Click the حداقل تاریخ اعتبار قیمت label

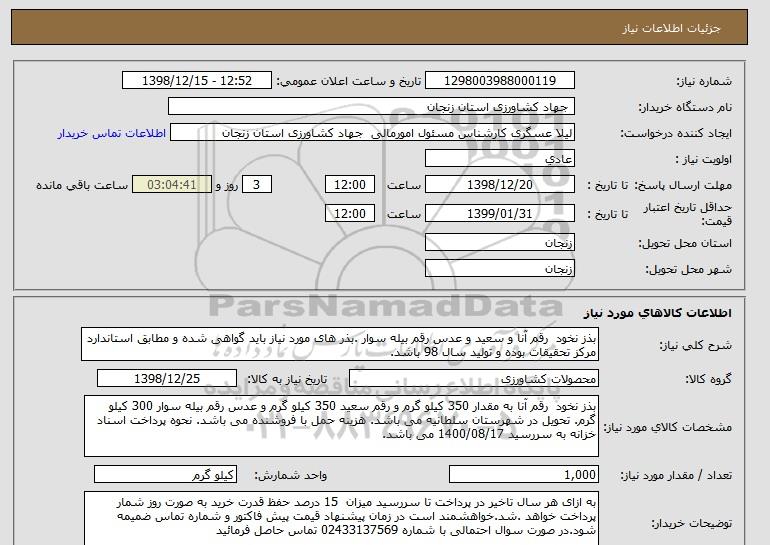coord(688,214)
